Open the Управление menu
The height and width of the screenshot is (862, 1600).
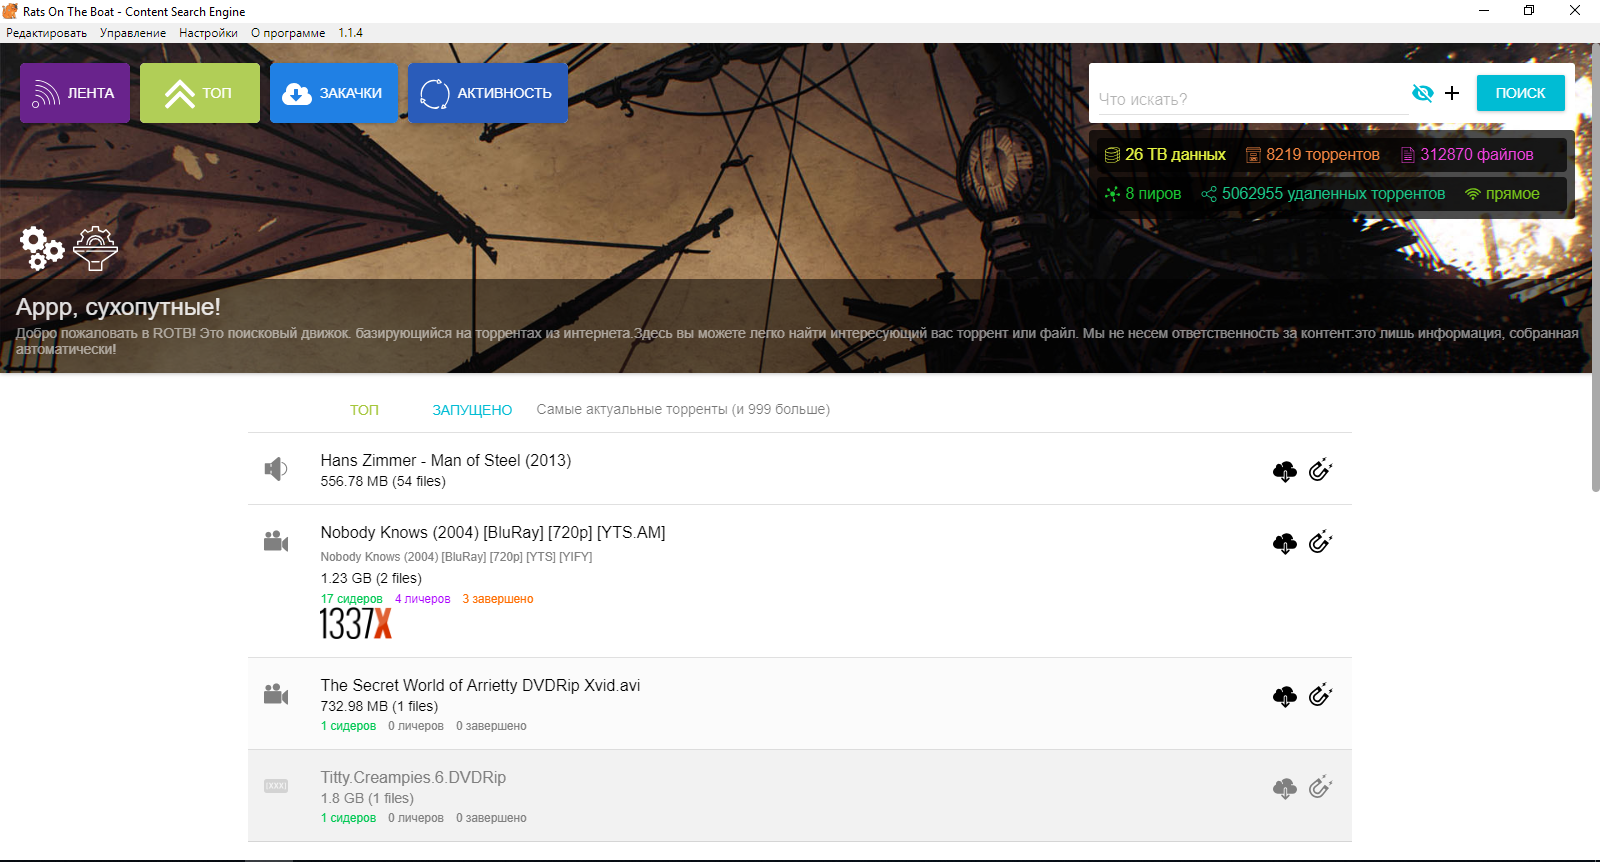133,33
